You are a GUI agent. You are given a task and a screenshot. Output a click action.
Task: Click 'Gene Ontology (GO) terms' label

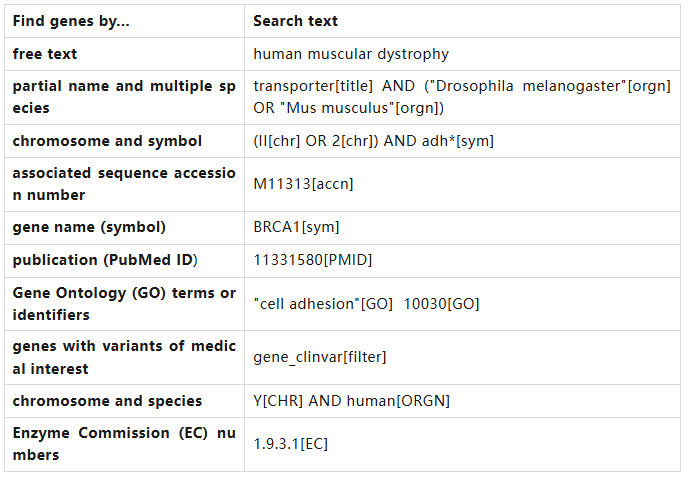click(123, 304)
